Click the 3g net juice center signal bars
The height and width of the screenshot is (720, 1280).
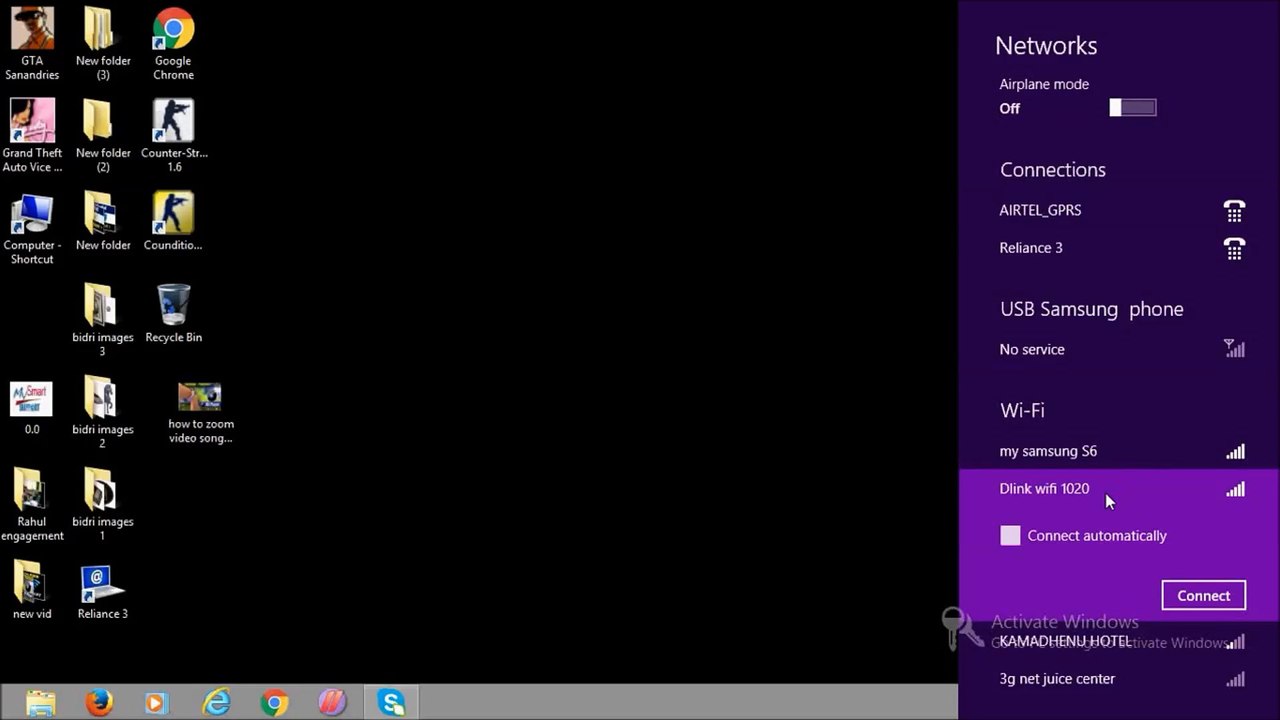coord(1236,679)
